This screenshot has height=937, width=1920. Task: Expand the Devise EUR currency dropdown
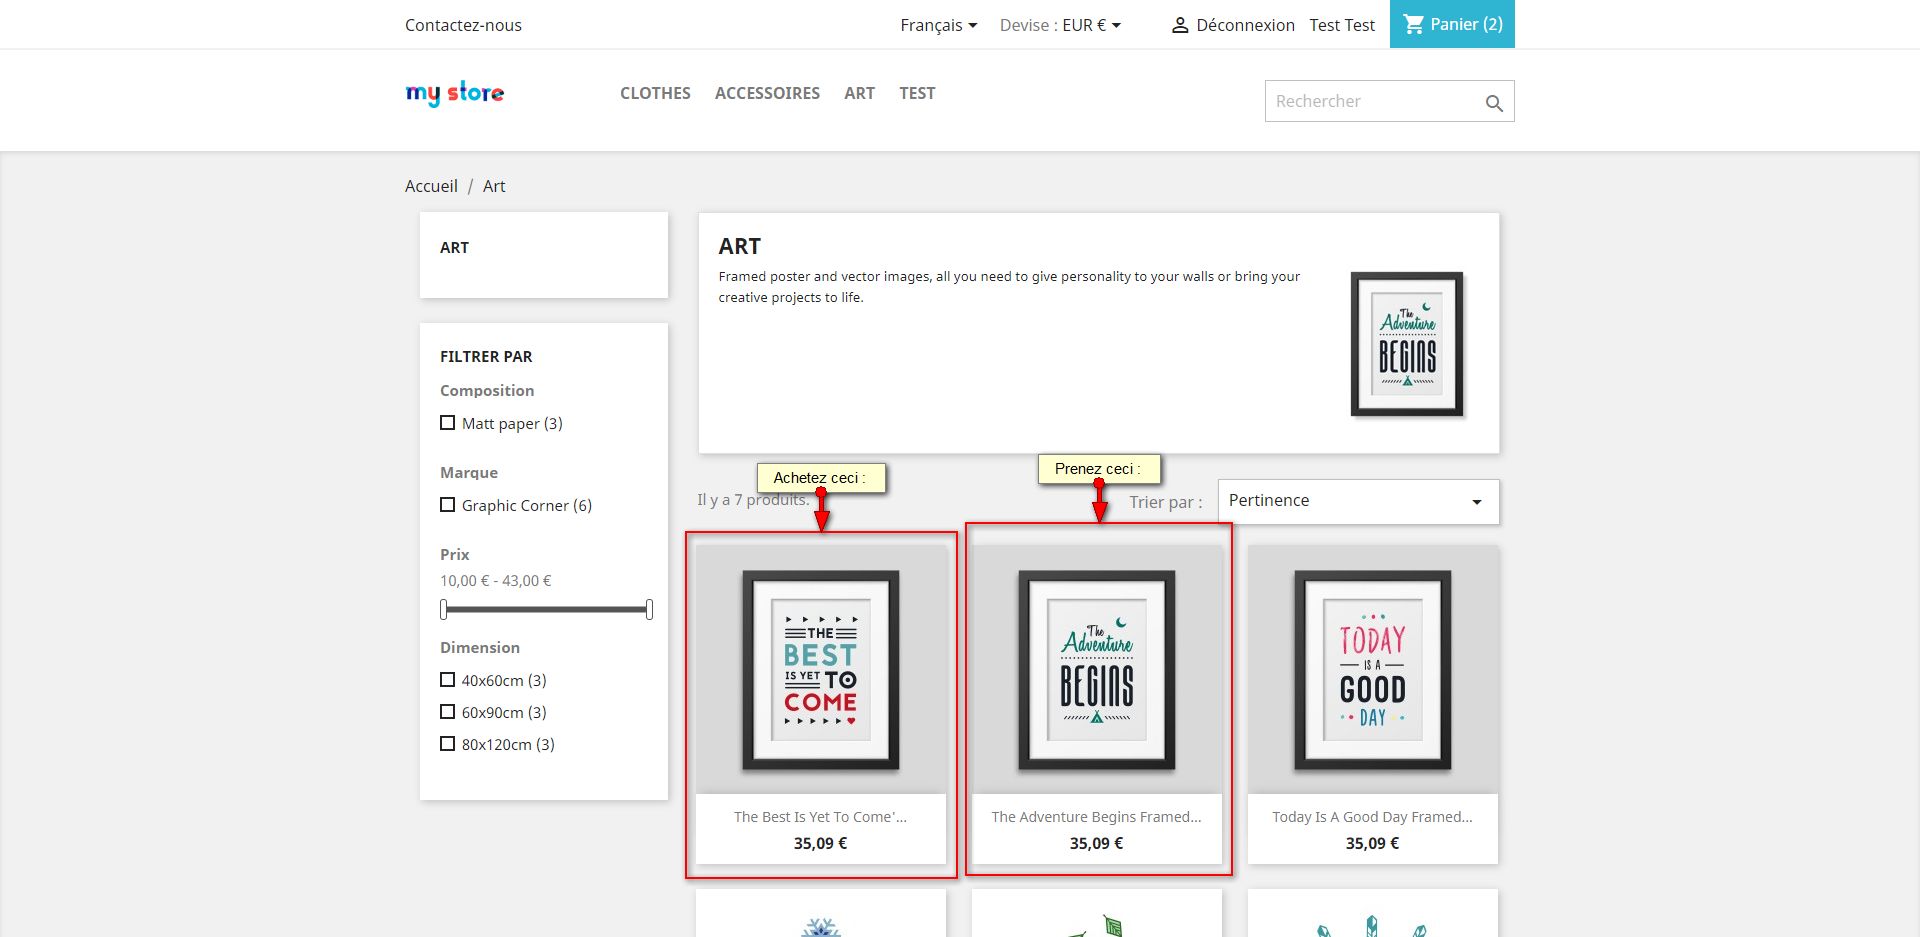click(1060, 25)
